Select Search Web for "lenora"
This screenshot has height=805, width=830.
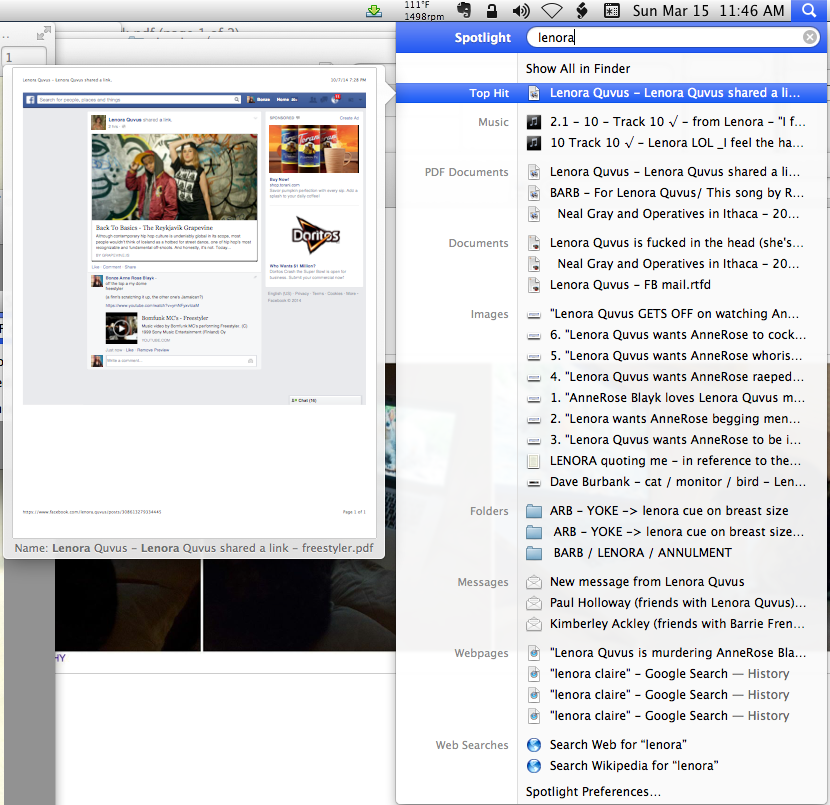[x=617, y=745]
